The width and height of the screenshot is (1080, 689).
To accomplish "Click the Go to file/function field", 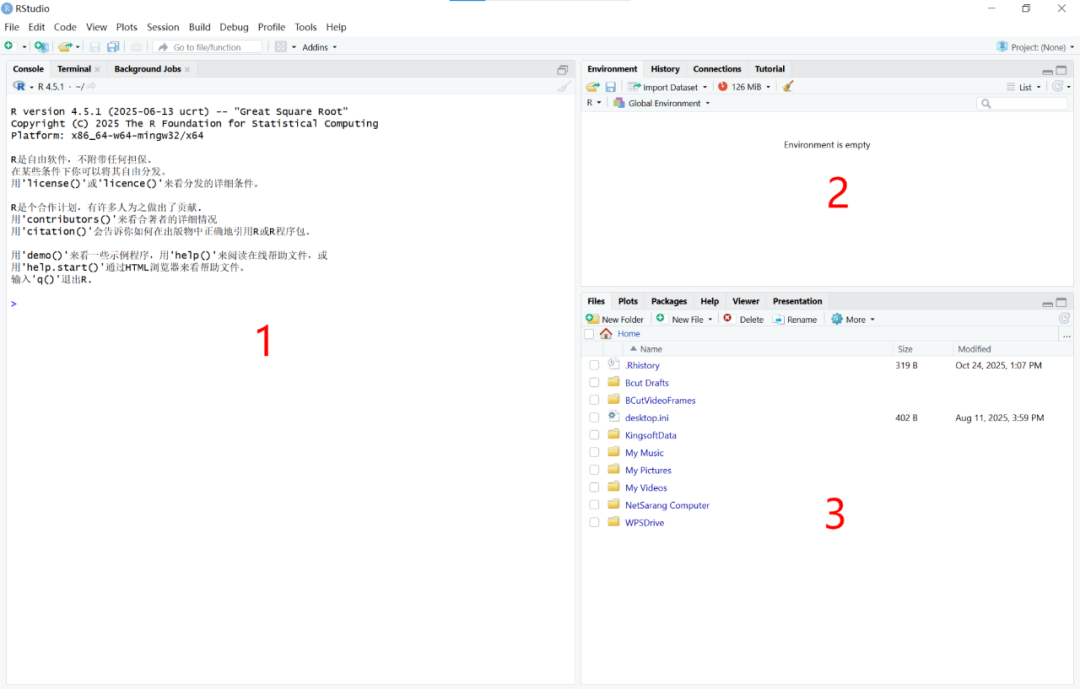I will (207, 46).
